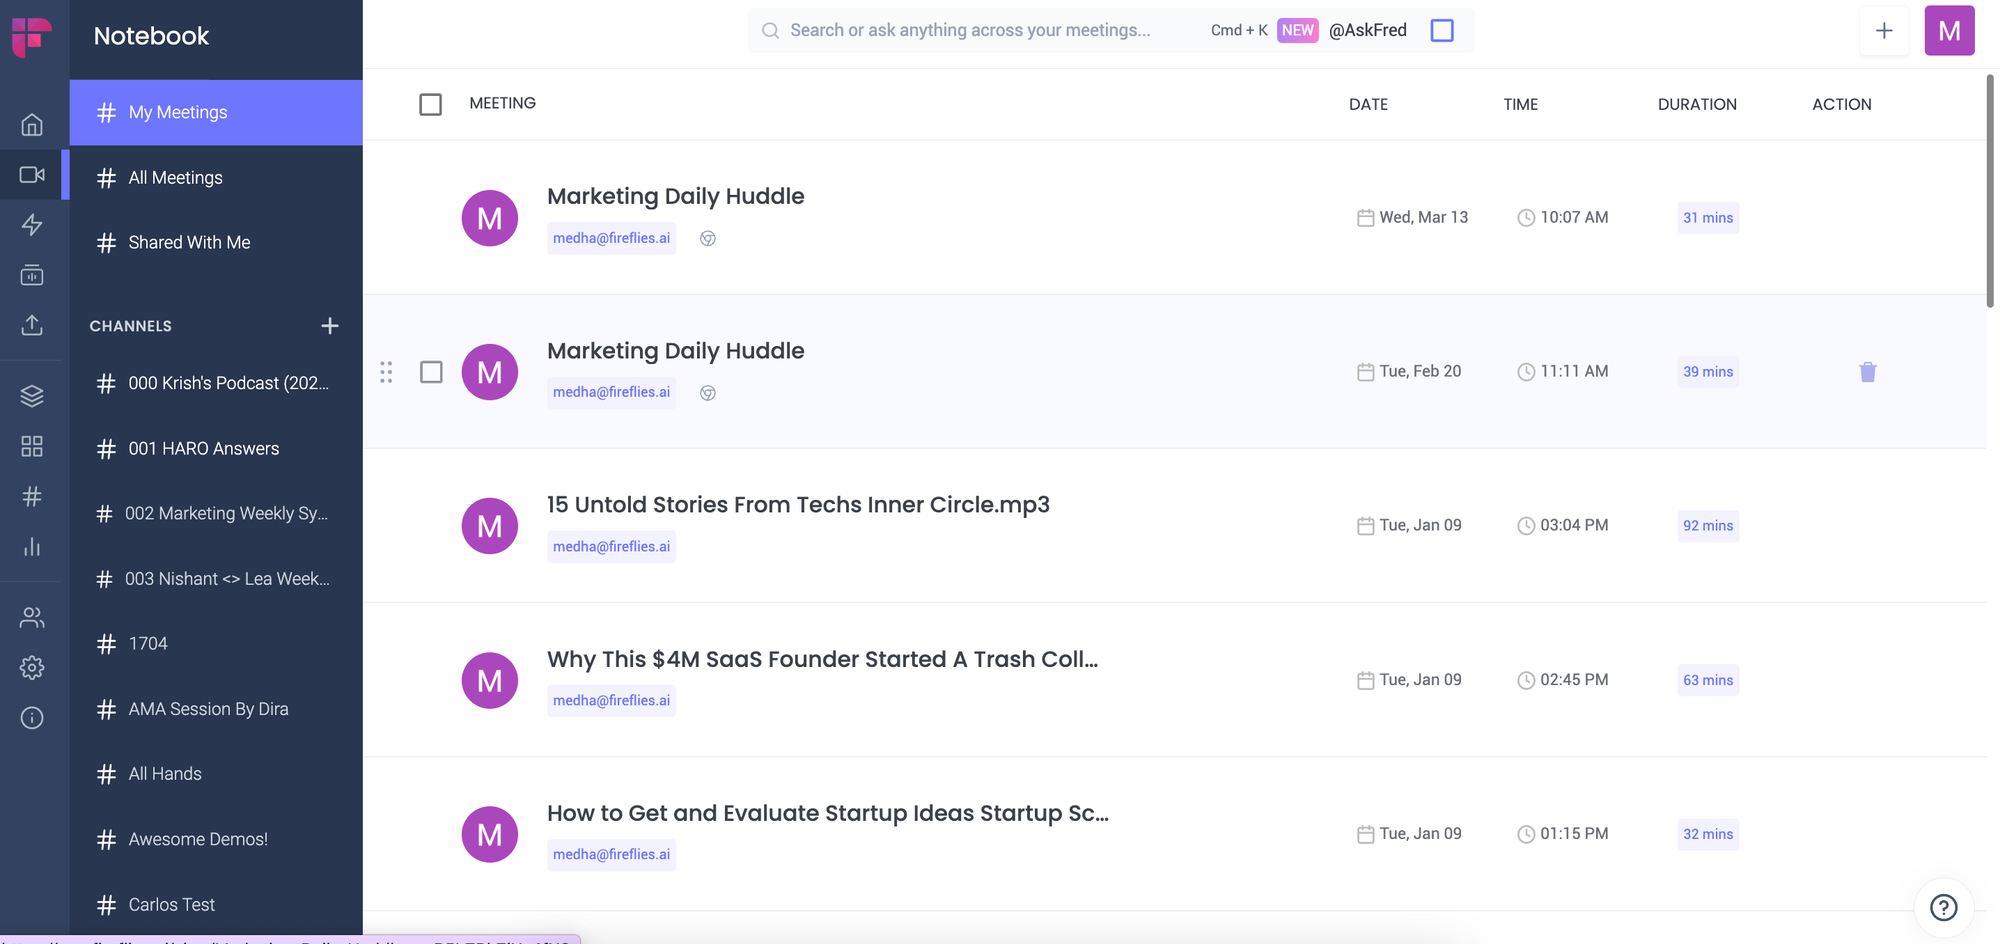
Task: Delete the Feb 20 Marketing Daily Huddle
Action: 1867,372
